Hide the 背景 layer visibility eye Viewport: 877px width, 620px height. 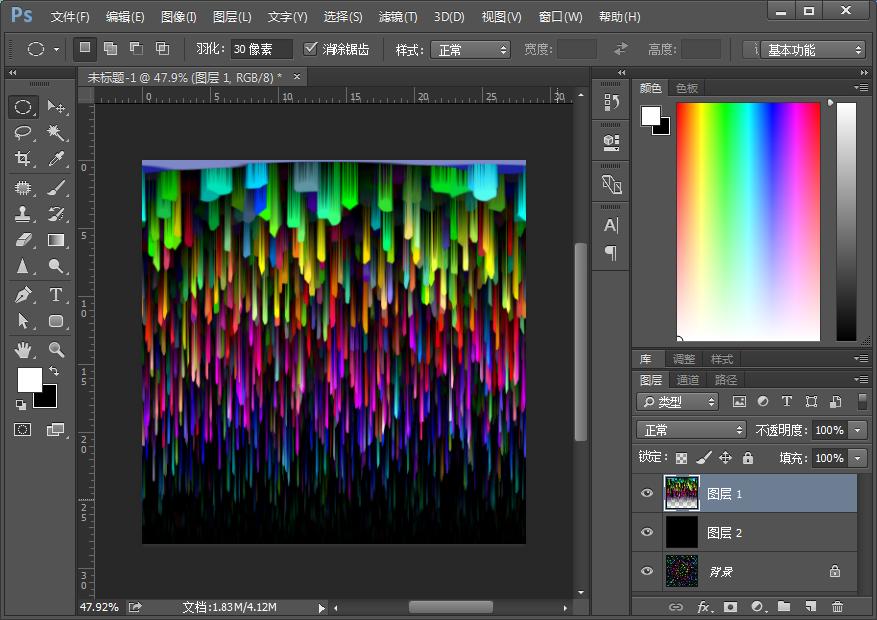click(x=647, y=571)
